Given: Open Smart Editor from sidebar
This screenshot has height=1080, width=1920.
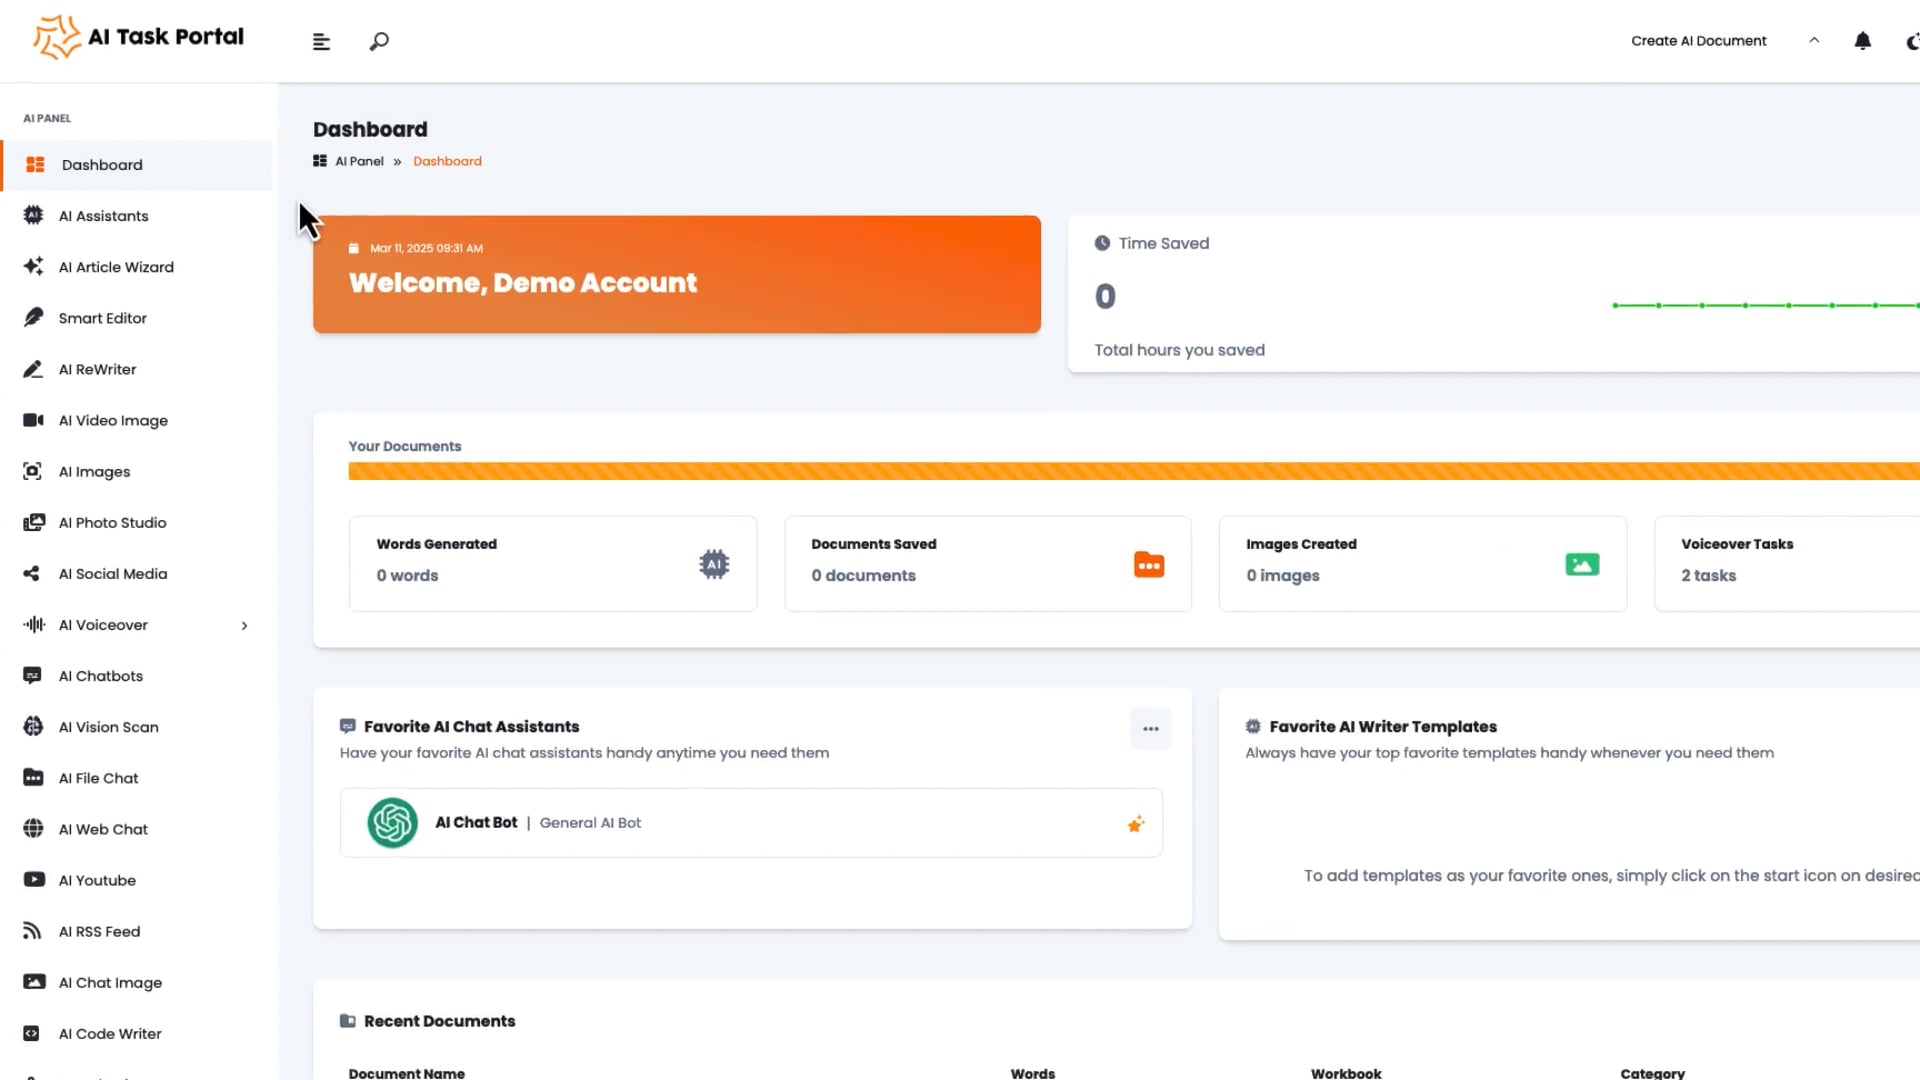Looking at the screenshot, I should coord(102,318).
